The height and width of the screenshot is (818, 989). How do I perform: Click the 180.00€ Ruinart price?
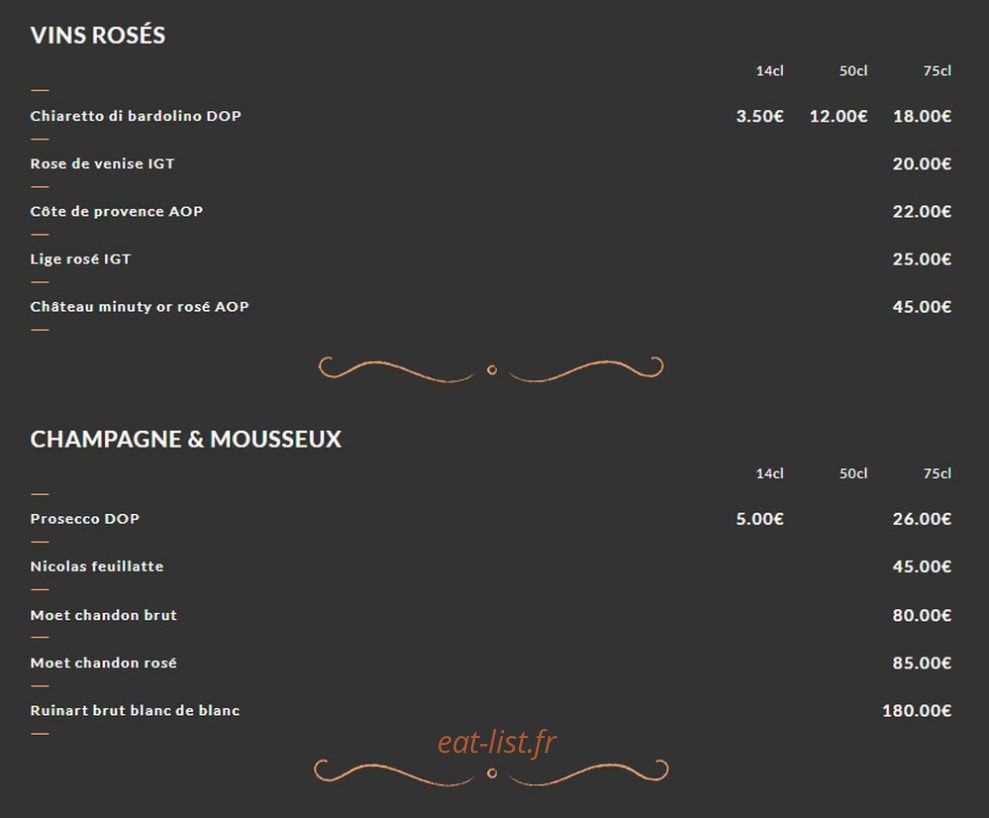pyautogui.click(x=916, y=711)
